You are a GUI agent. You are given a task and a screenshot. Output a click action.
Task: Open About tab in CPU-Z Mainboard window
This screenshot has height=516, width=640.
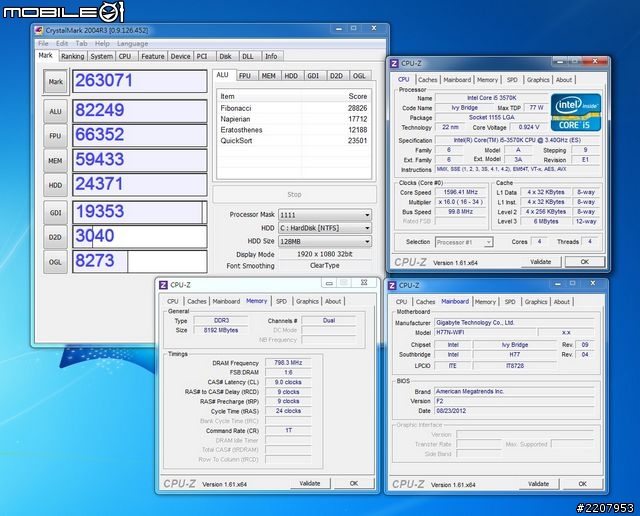[562, 302]
